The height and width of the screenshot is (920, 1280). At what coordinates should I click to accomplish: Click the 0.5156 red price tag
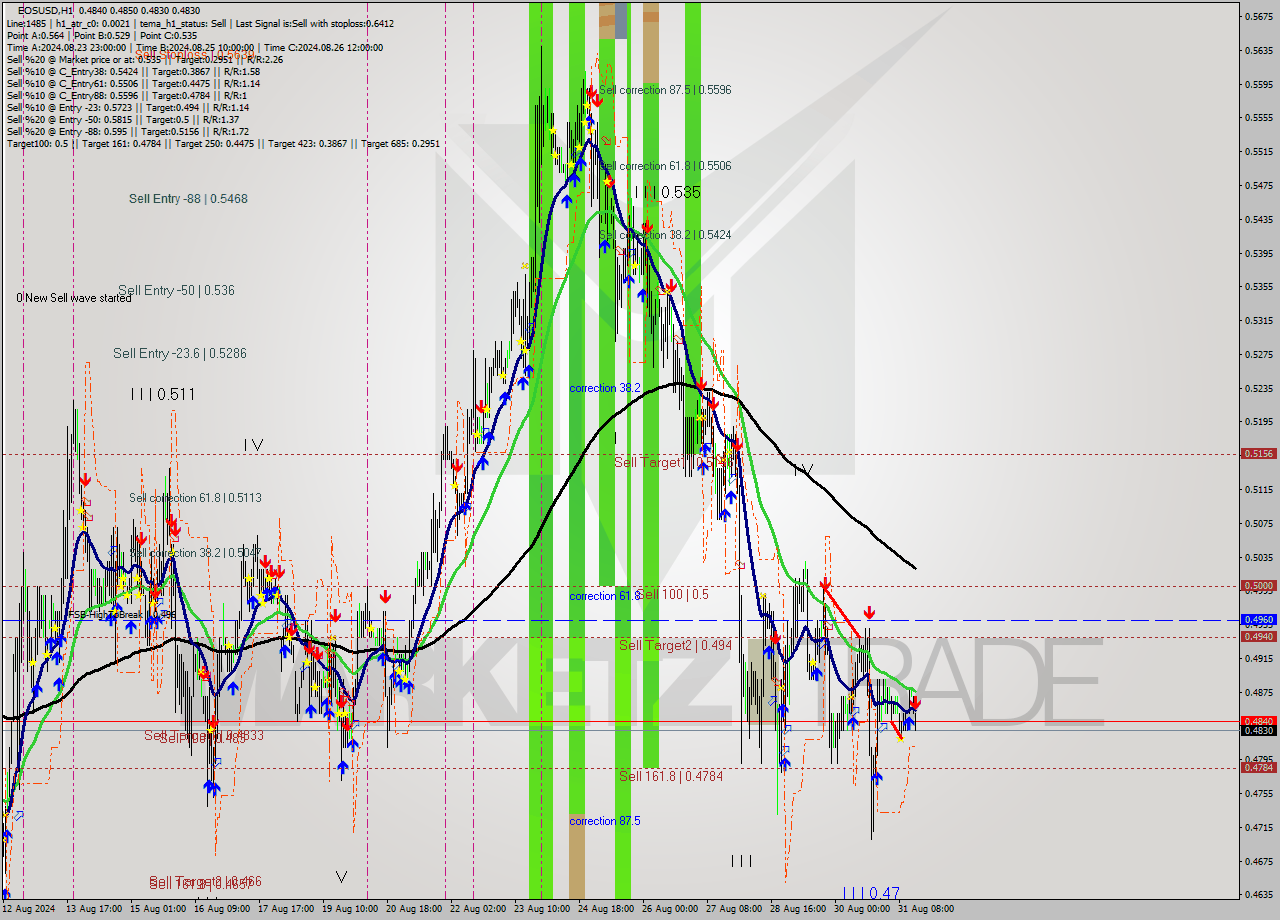coord(1258,453)
